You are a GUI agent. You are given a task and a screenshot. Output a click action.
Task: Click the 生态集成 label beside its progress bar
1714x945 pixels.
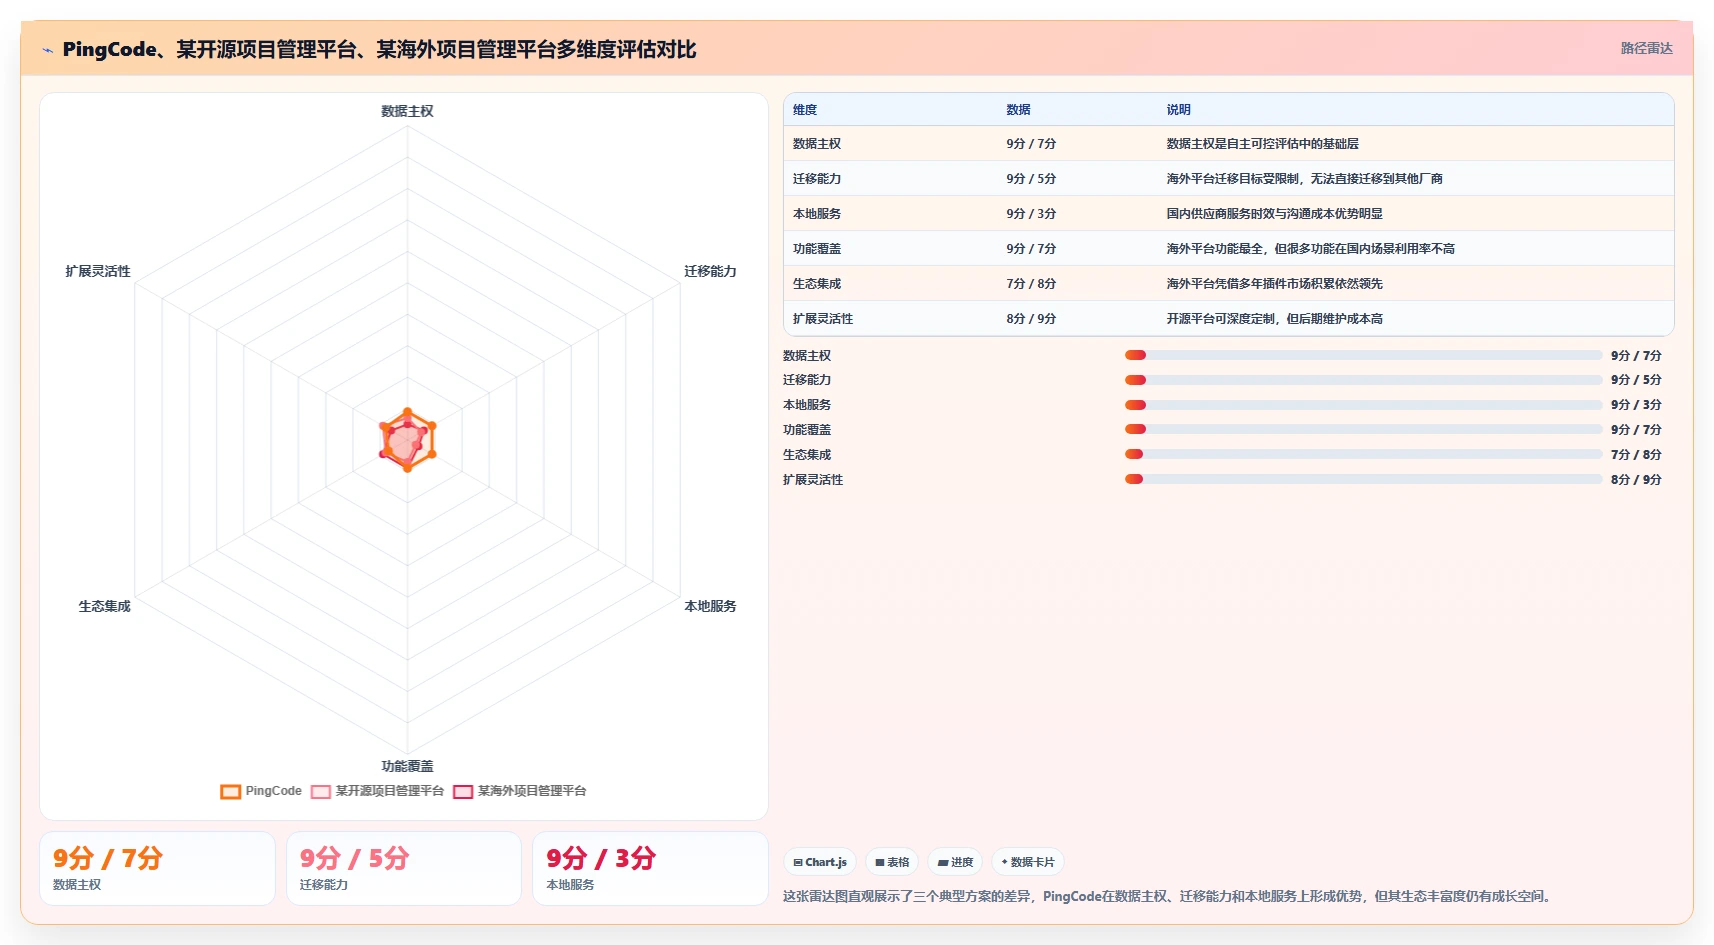click(x=807, y=455)
